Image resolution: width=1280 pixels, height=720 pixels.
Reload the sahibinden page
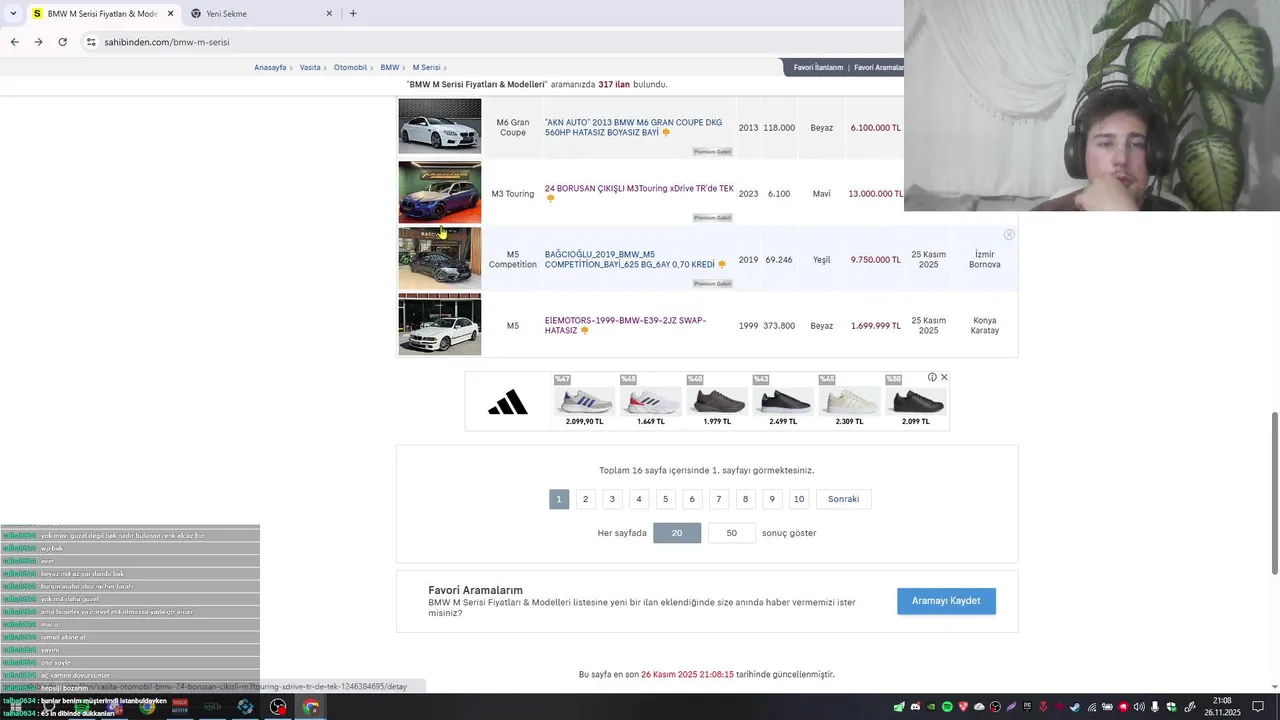coord(62,42)
